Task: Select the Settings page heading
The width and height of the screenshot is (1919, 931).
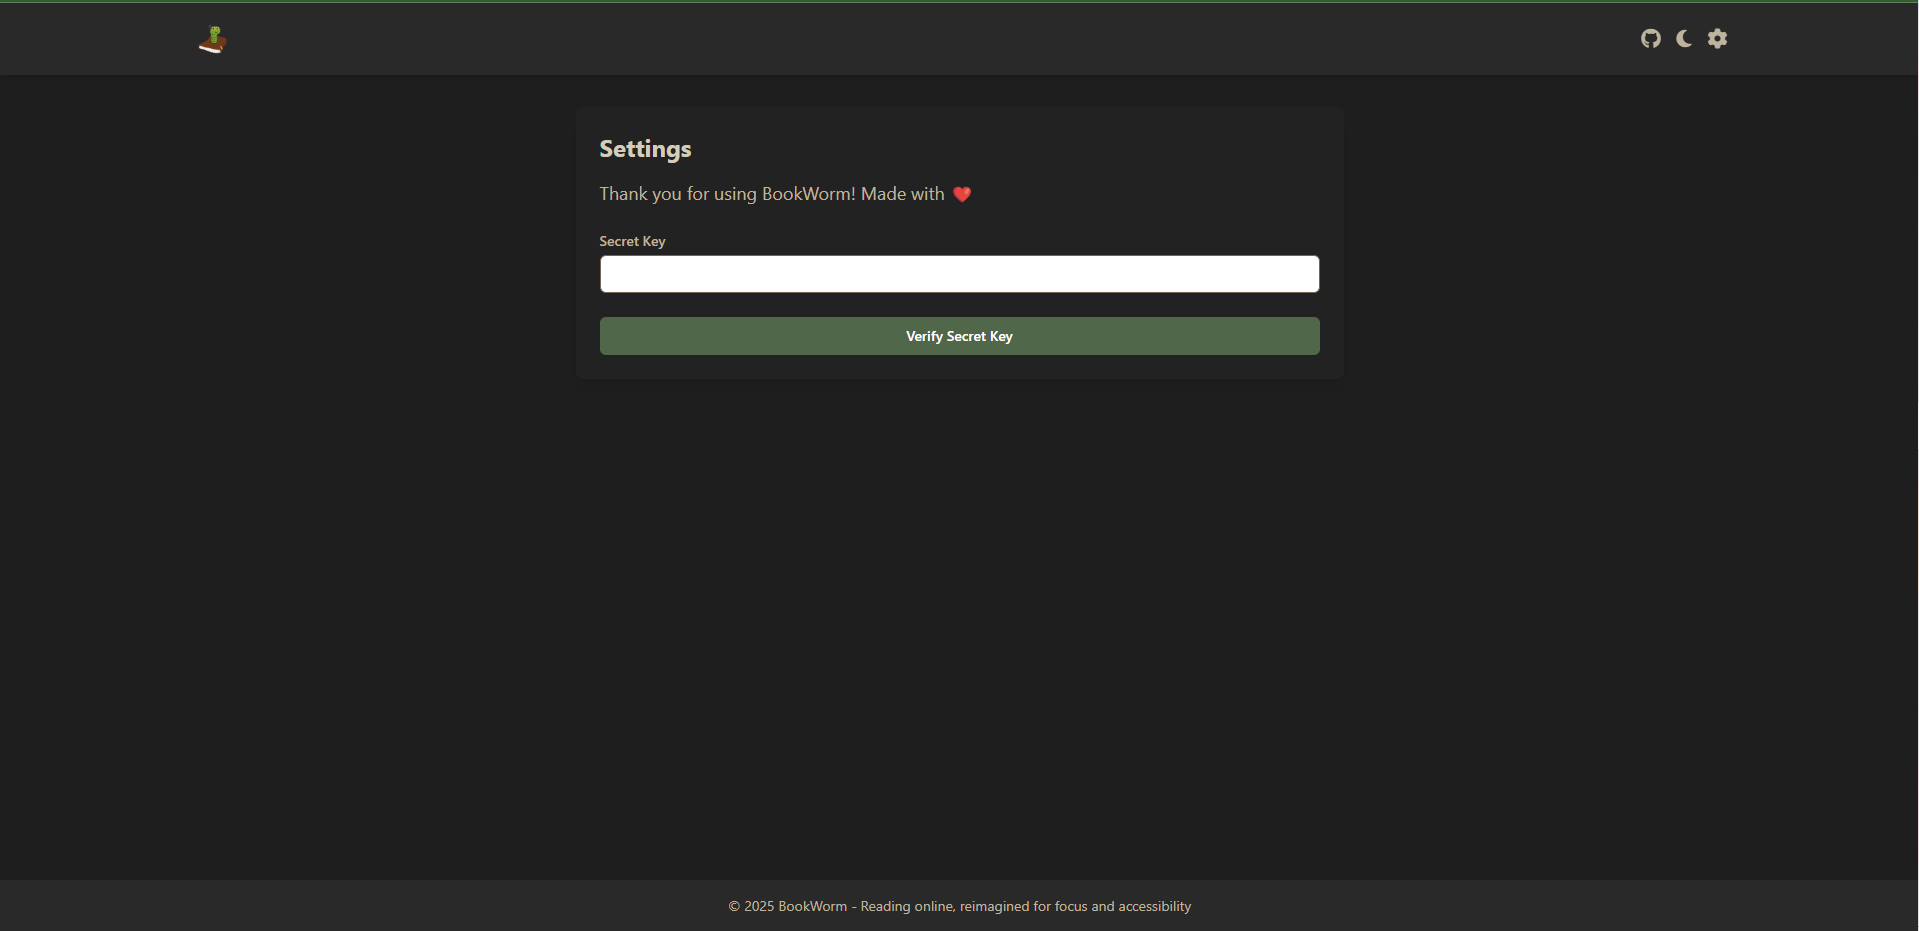Action: 645,149
